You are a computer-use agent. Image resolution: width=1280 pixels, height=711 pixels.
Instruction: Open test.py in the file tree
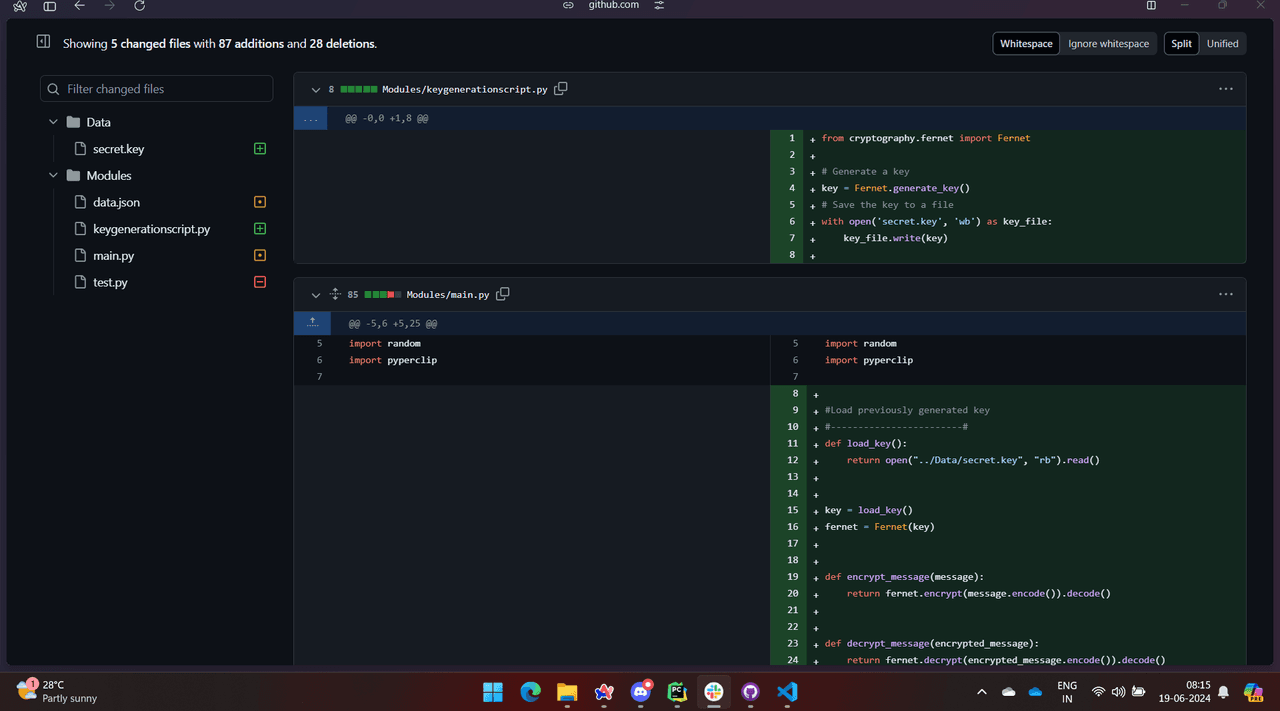click(110, 283)
